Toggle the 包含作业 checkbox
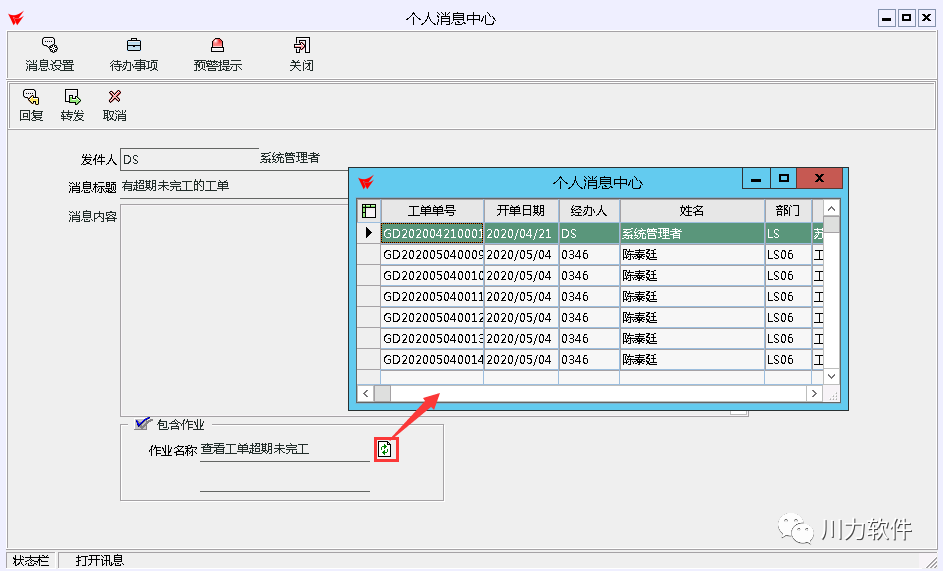The image size is (943, 571). click(x=142, y=424)
